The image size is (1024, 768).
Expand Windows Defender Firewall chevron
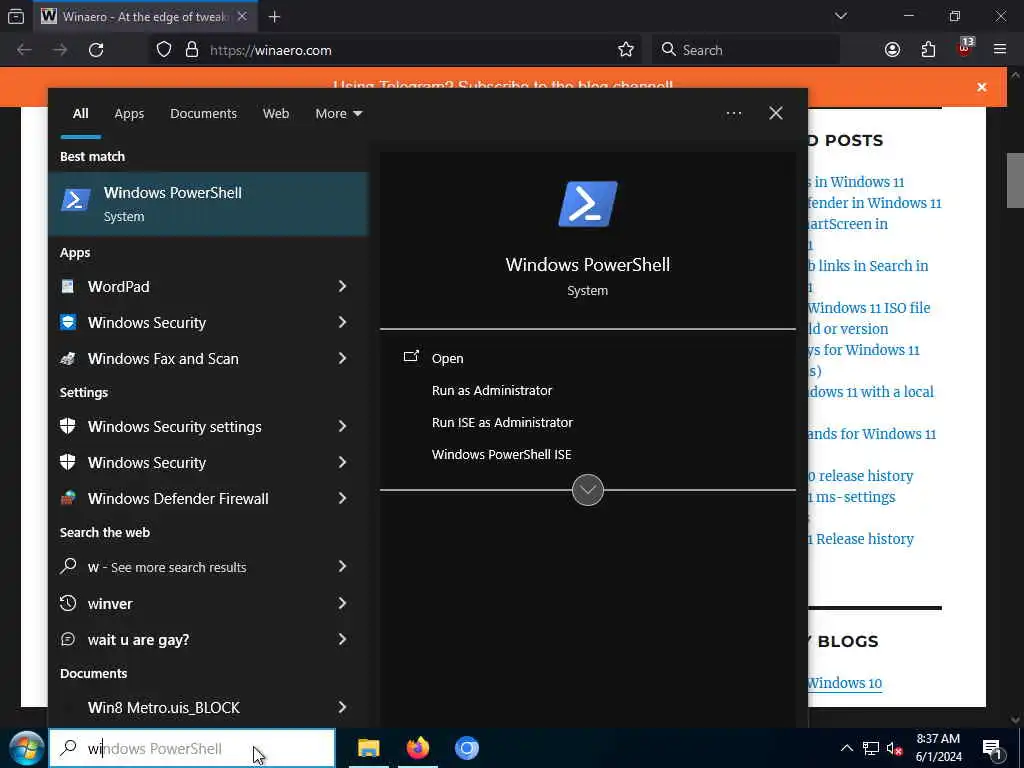click(342, 498)
